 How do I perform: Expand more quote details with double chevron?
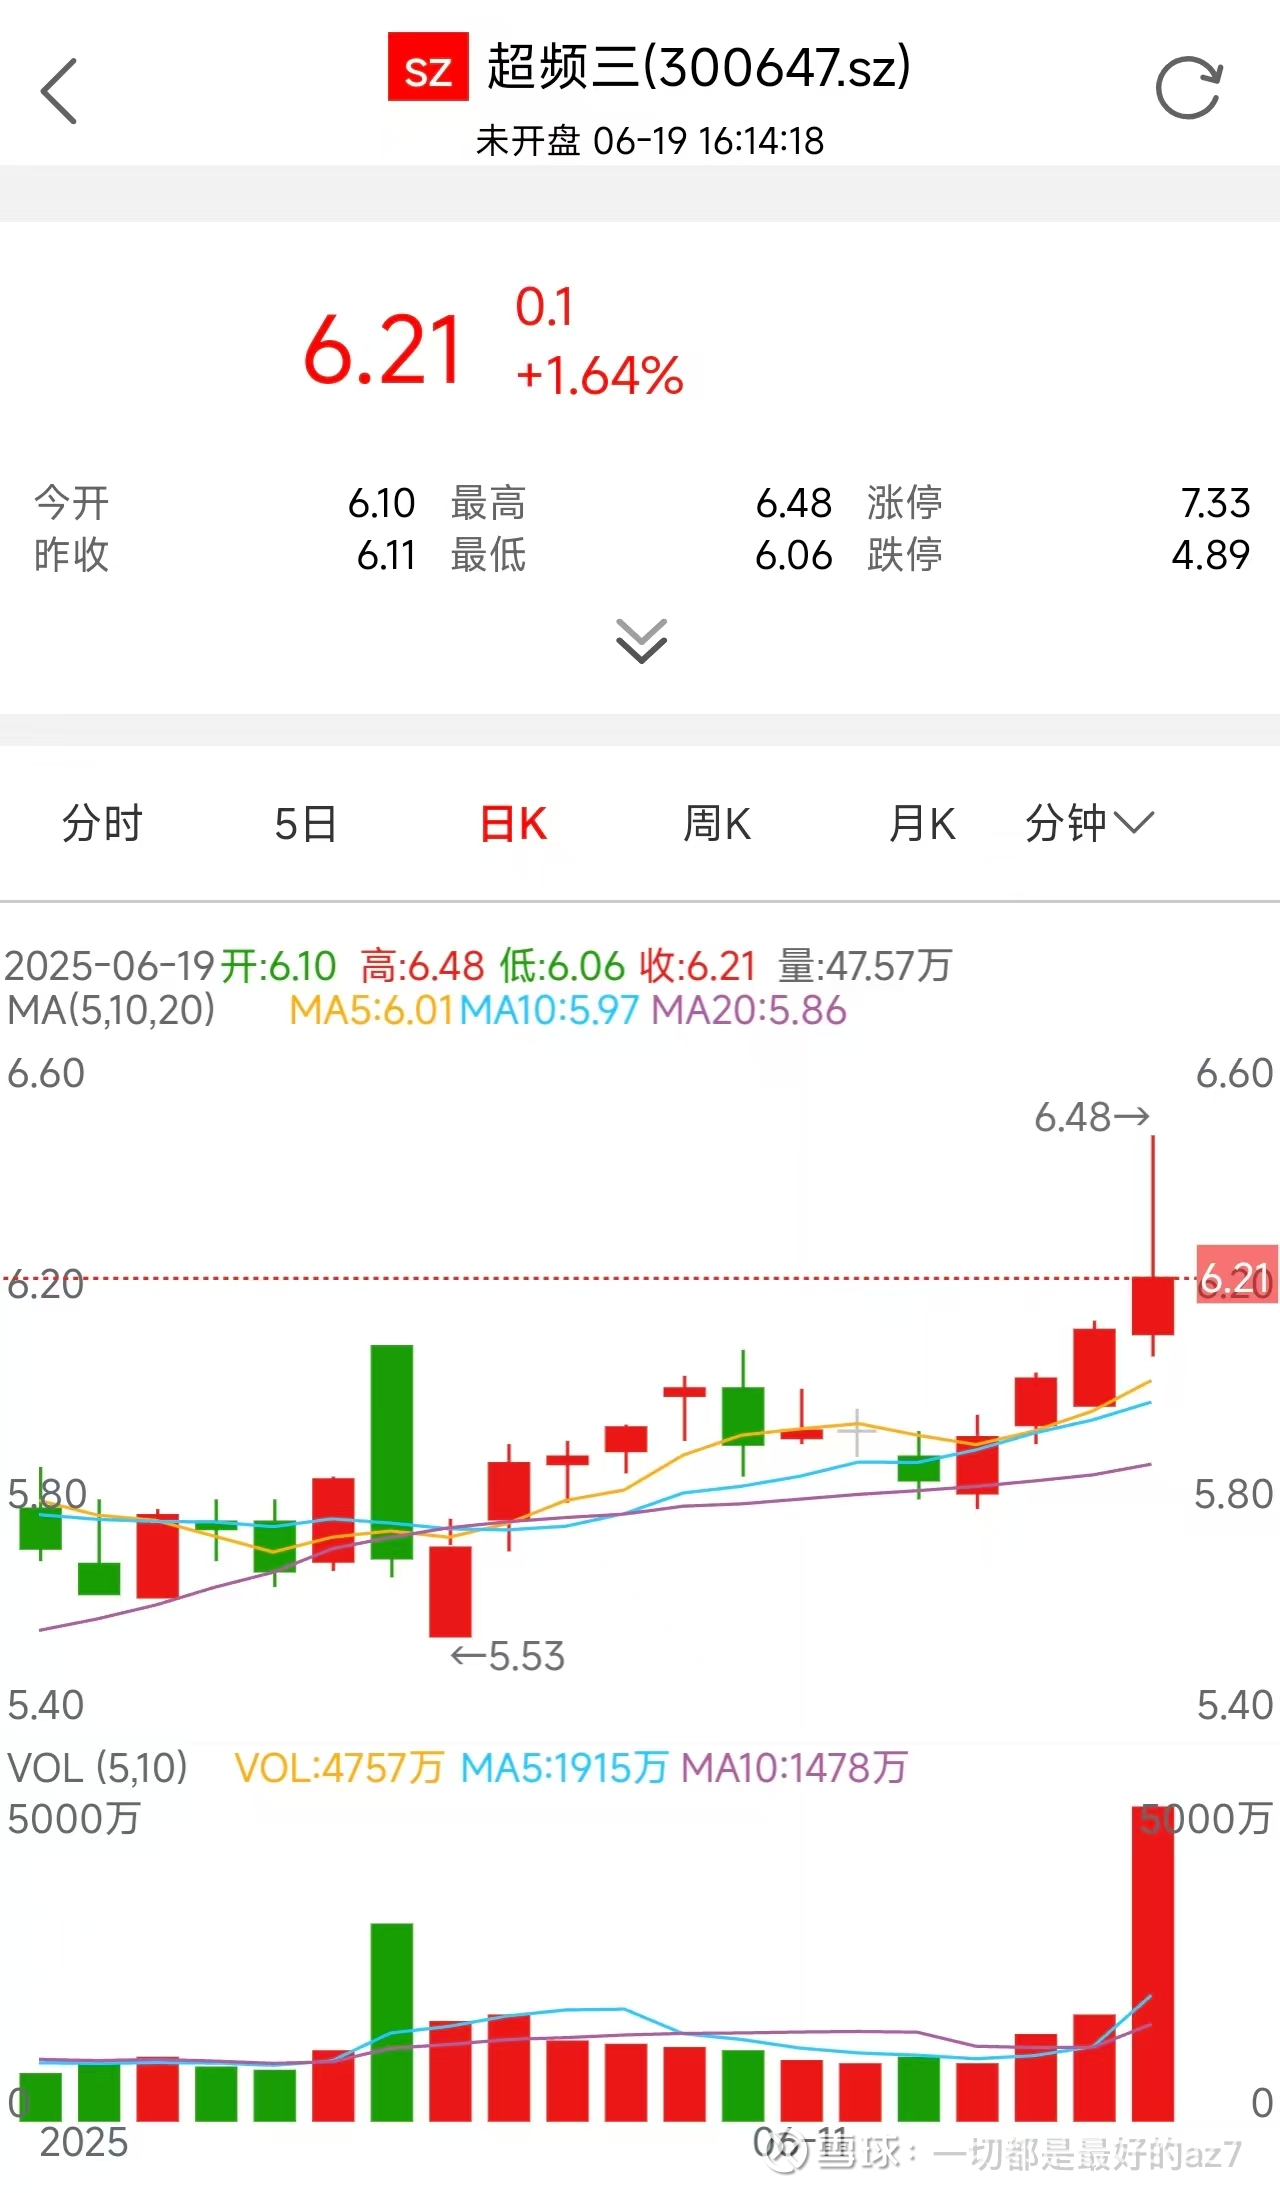(x=641, y=641)
